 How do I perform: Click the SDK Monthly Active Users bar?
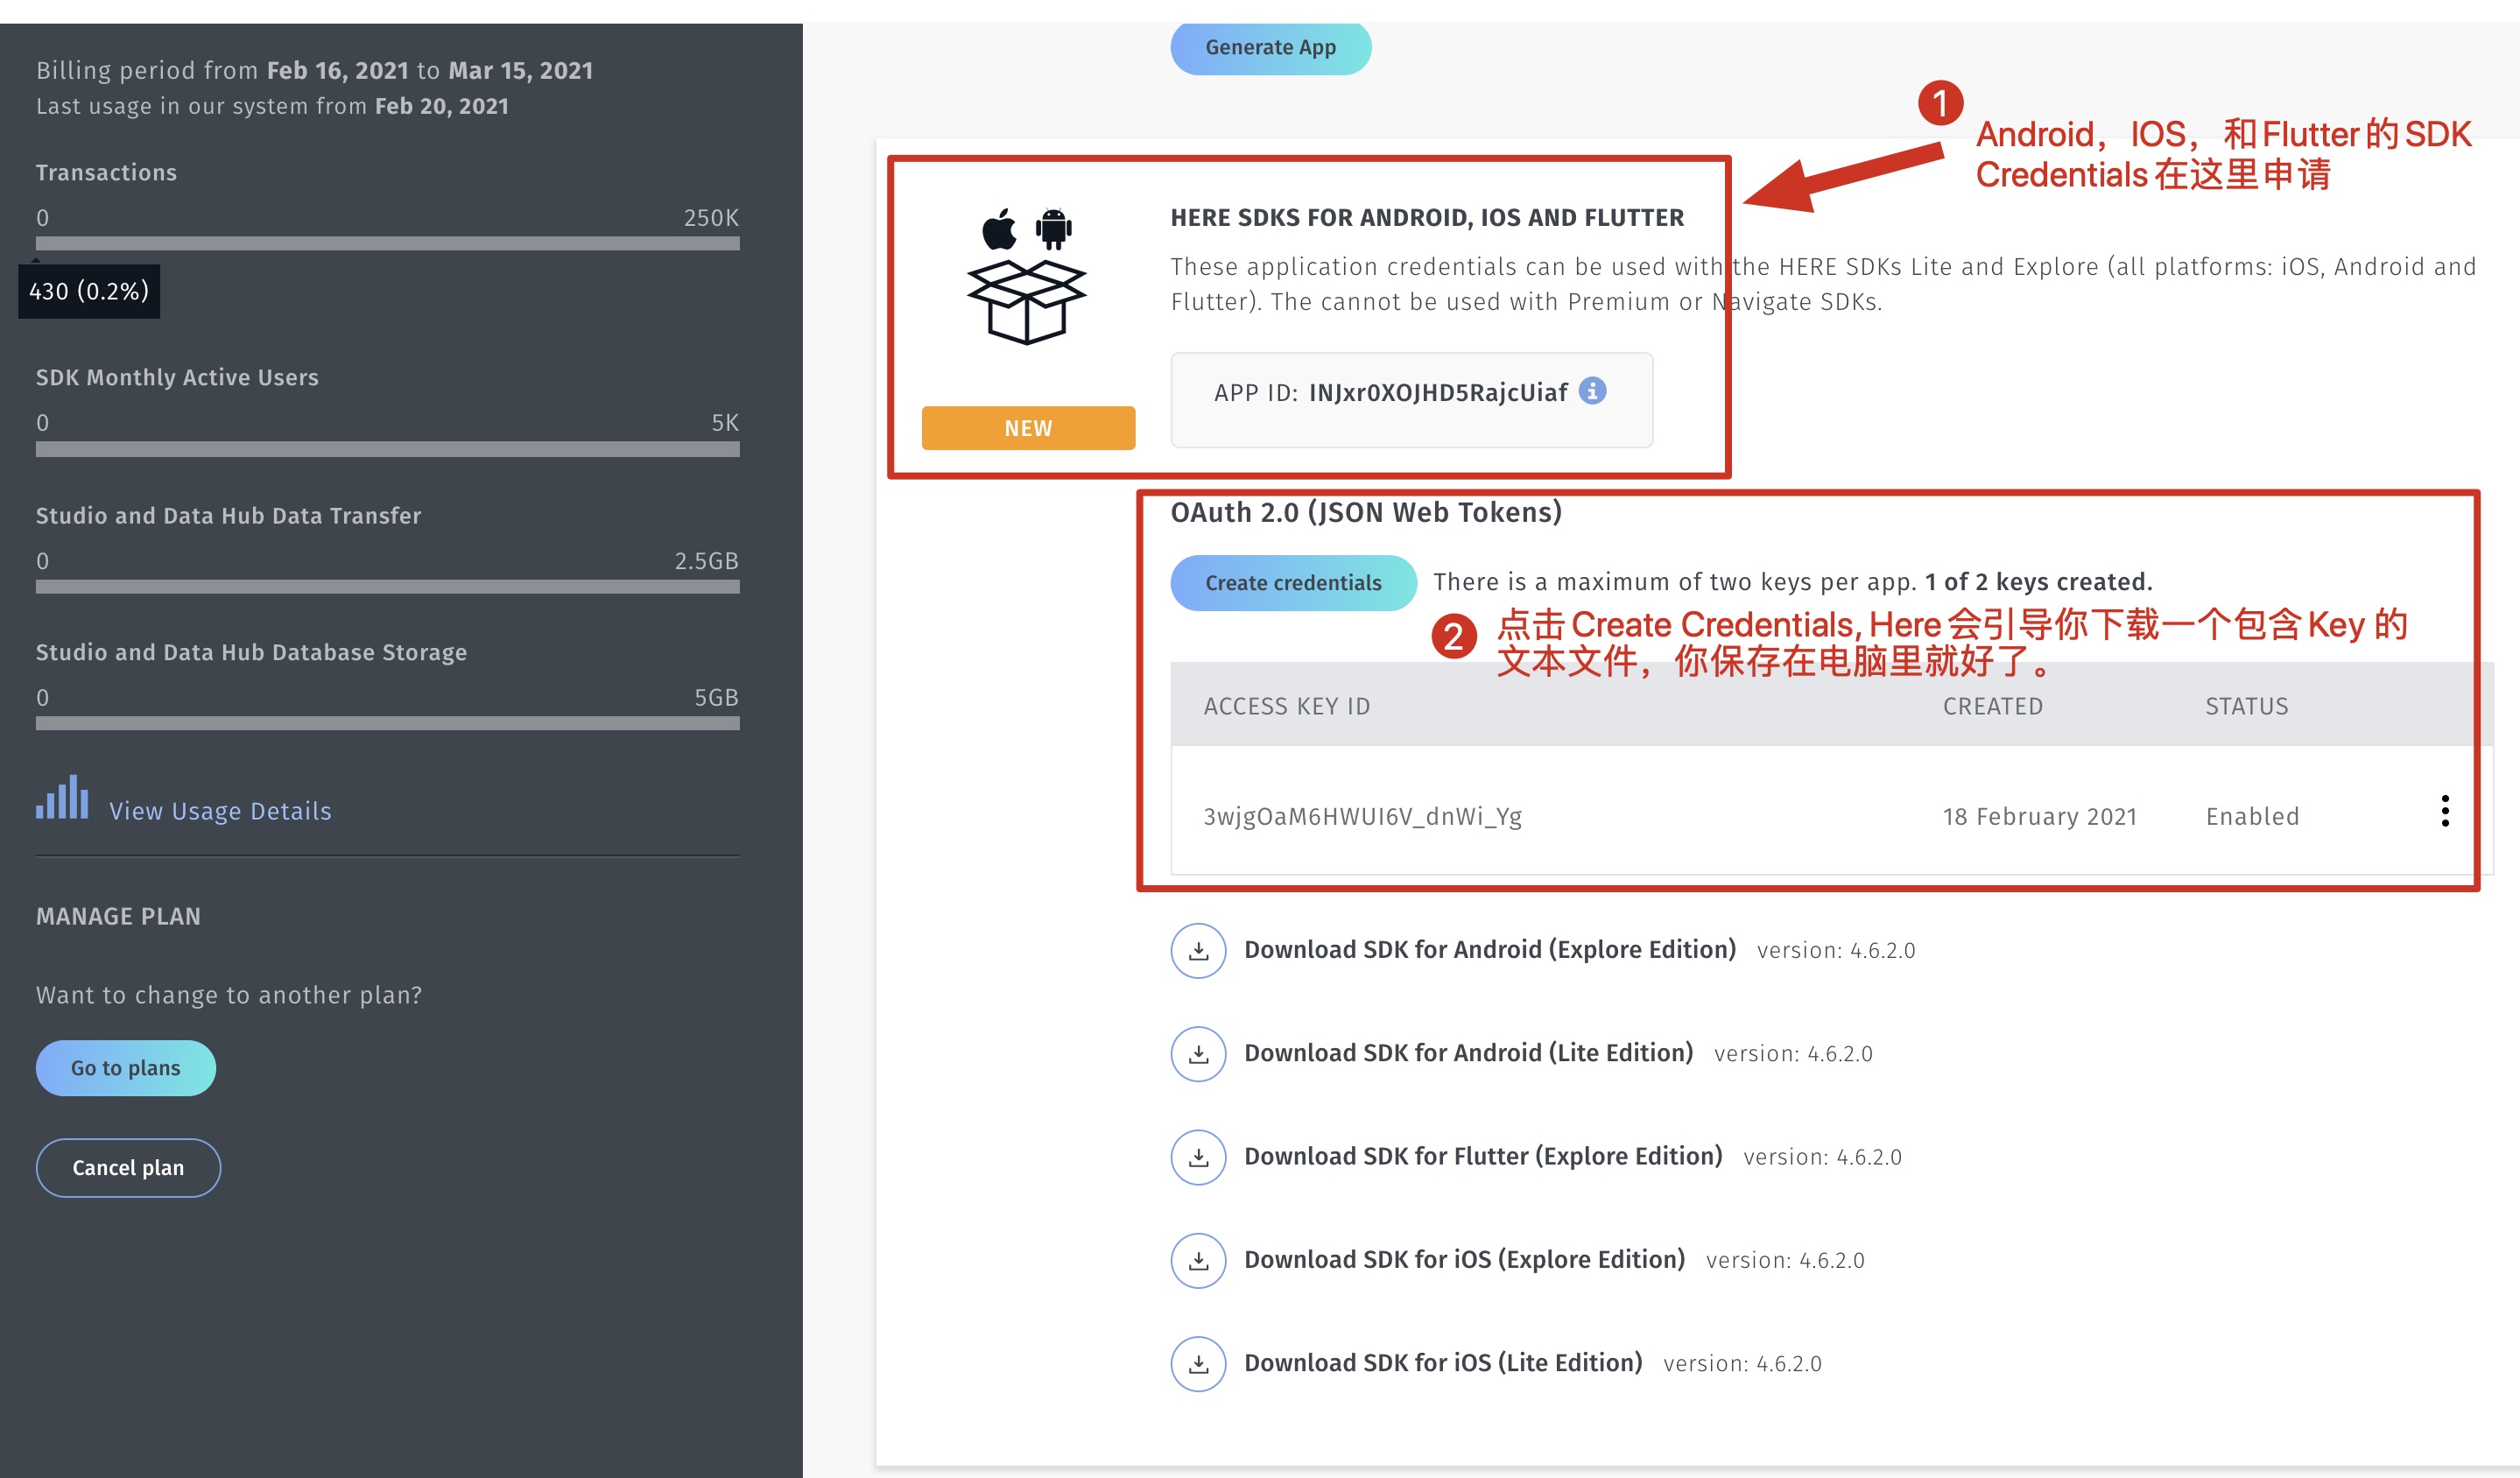click(388, 449)
